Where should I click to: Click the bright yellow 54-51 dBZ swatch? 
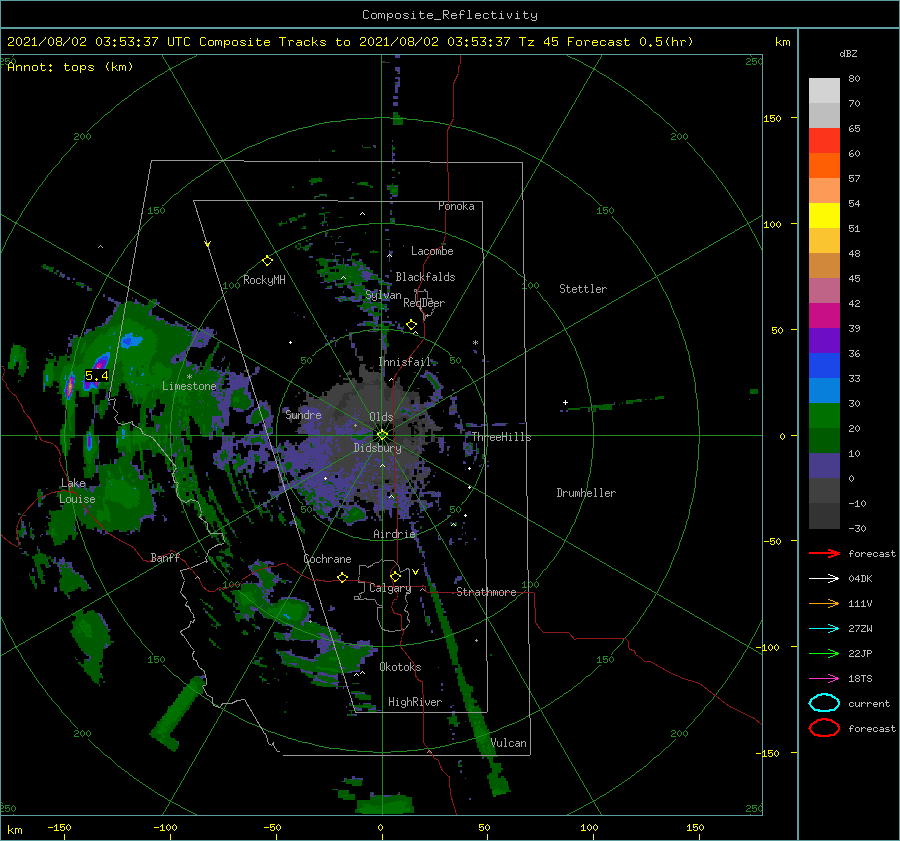tap(824, 216)
